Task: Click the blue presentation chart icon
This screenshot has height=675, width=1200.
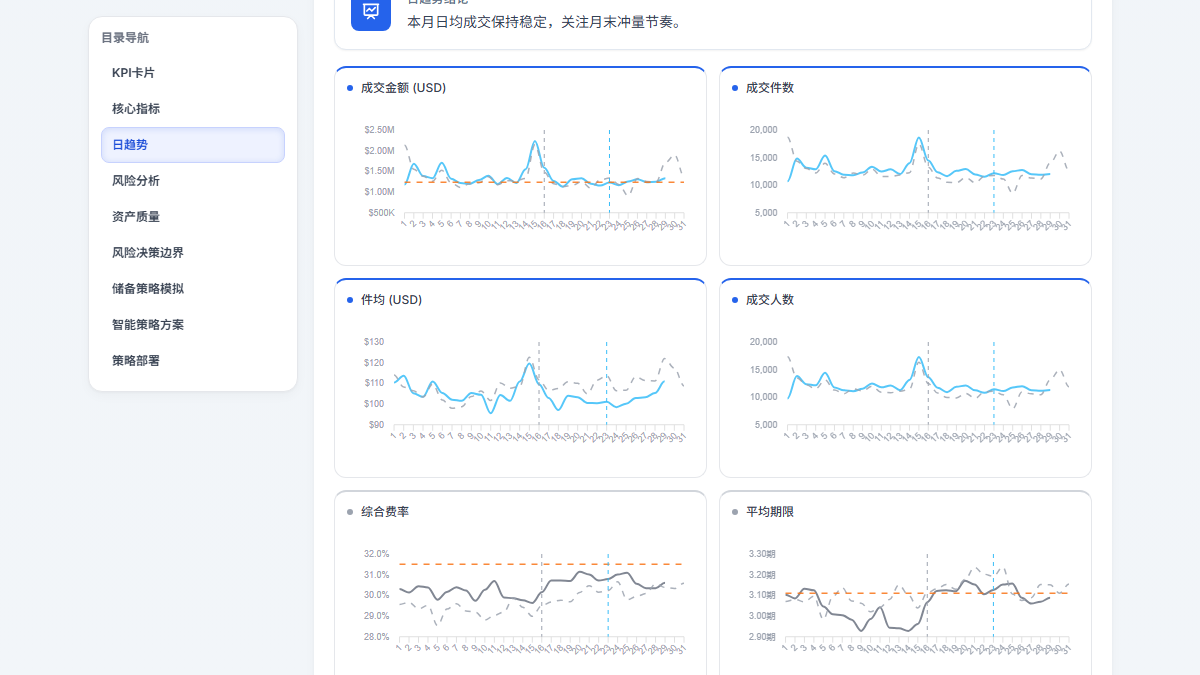Action: (371, 11)
